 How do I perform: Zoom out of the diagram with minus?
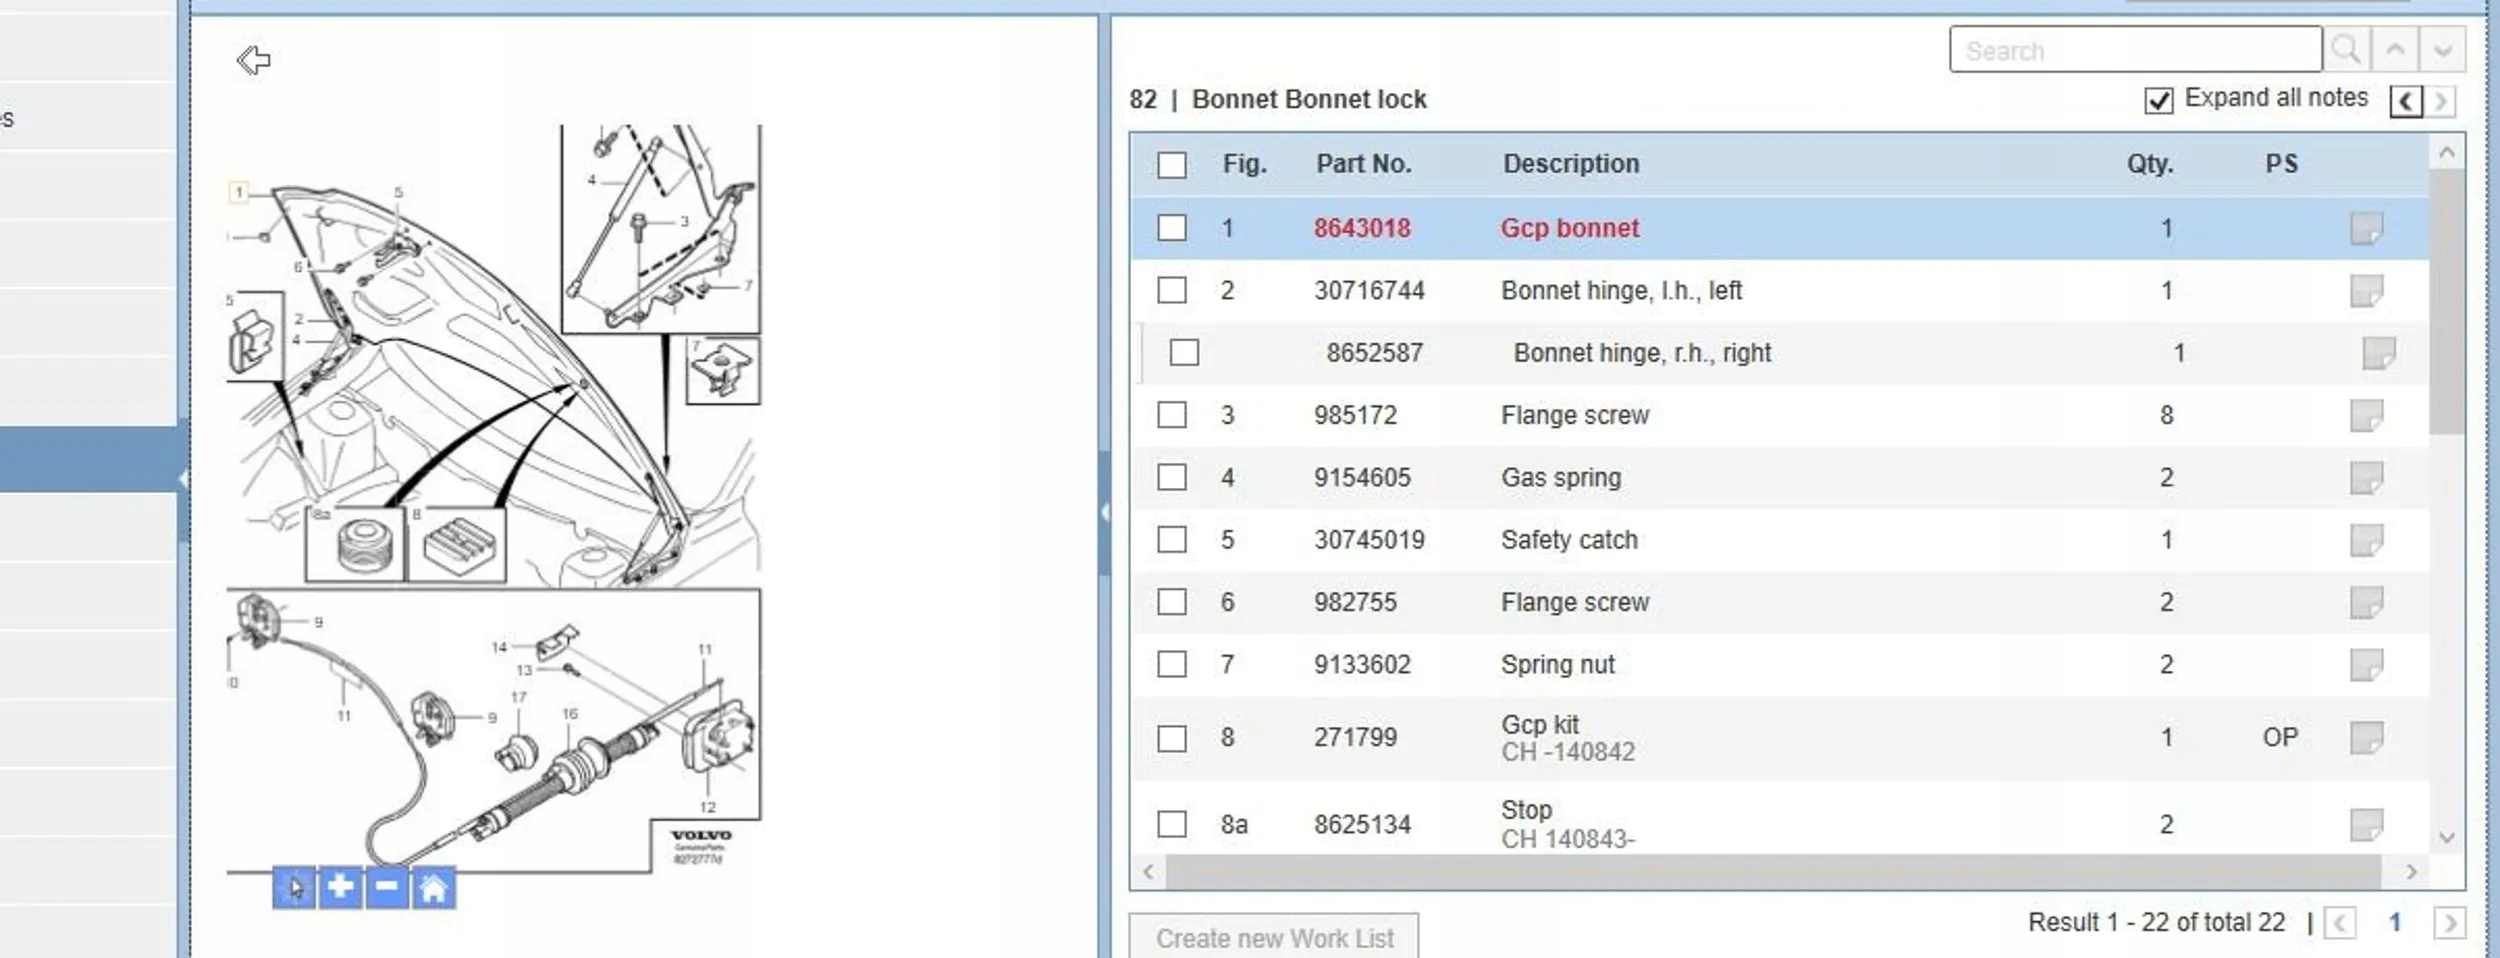[x=387, y=887]
